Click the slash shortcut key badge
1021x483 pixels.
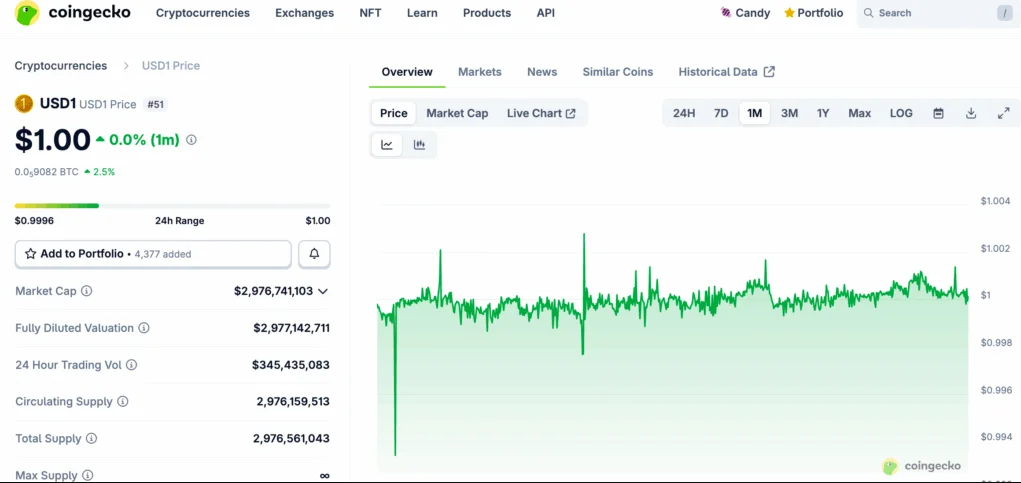click(1005, 13)
